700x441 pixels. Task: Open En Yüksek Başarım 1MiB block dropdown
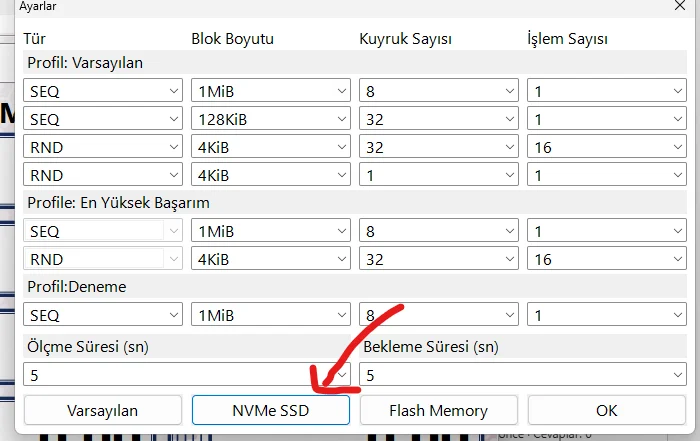270,230
